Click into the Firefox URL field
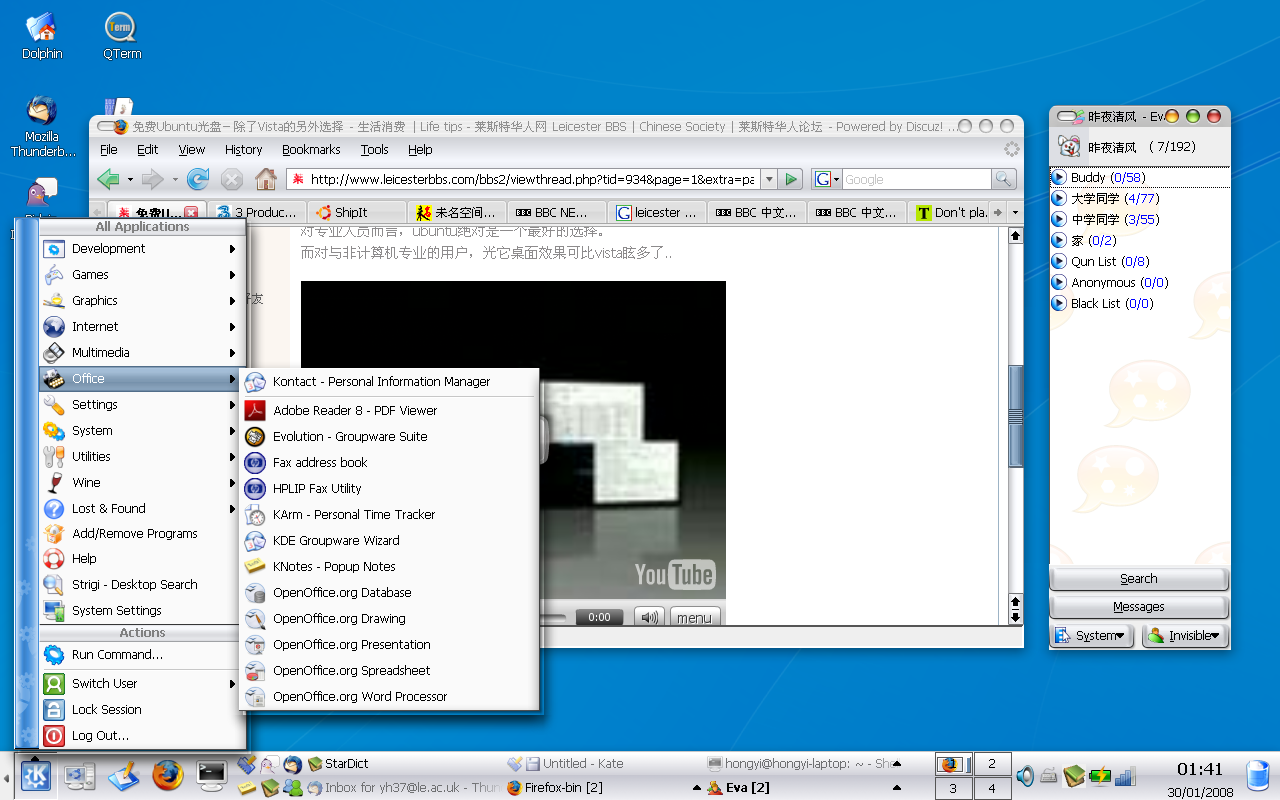 (523, 179)
